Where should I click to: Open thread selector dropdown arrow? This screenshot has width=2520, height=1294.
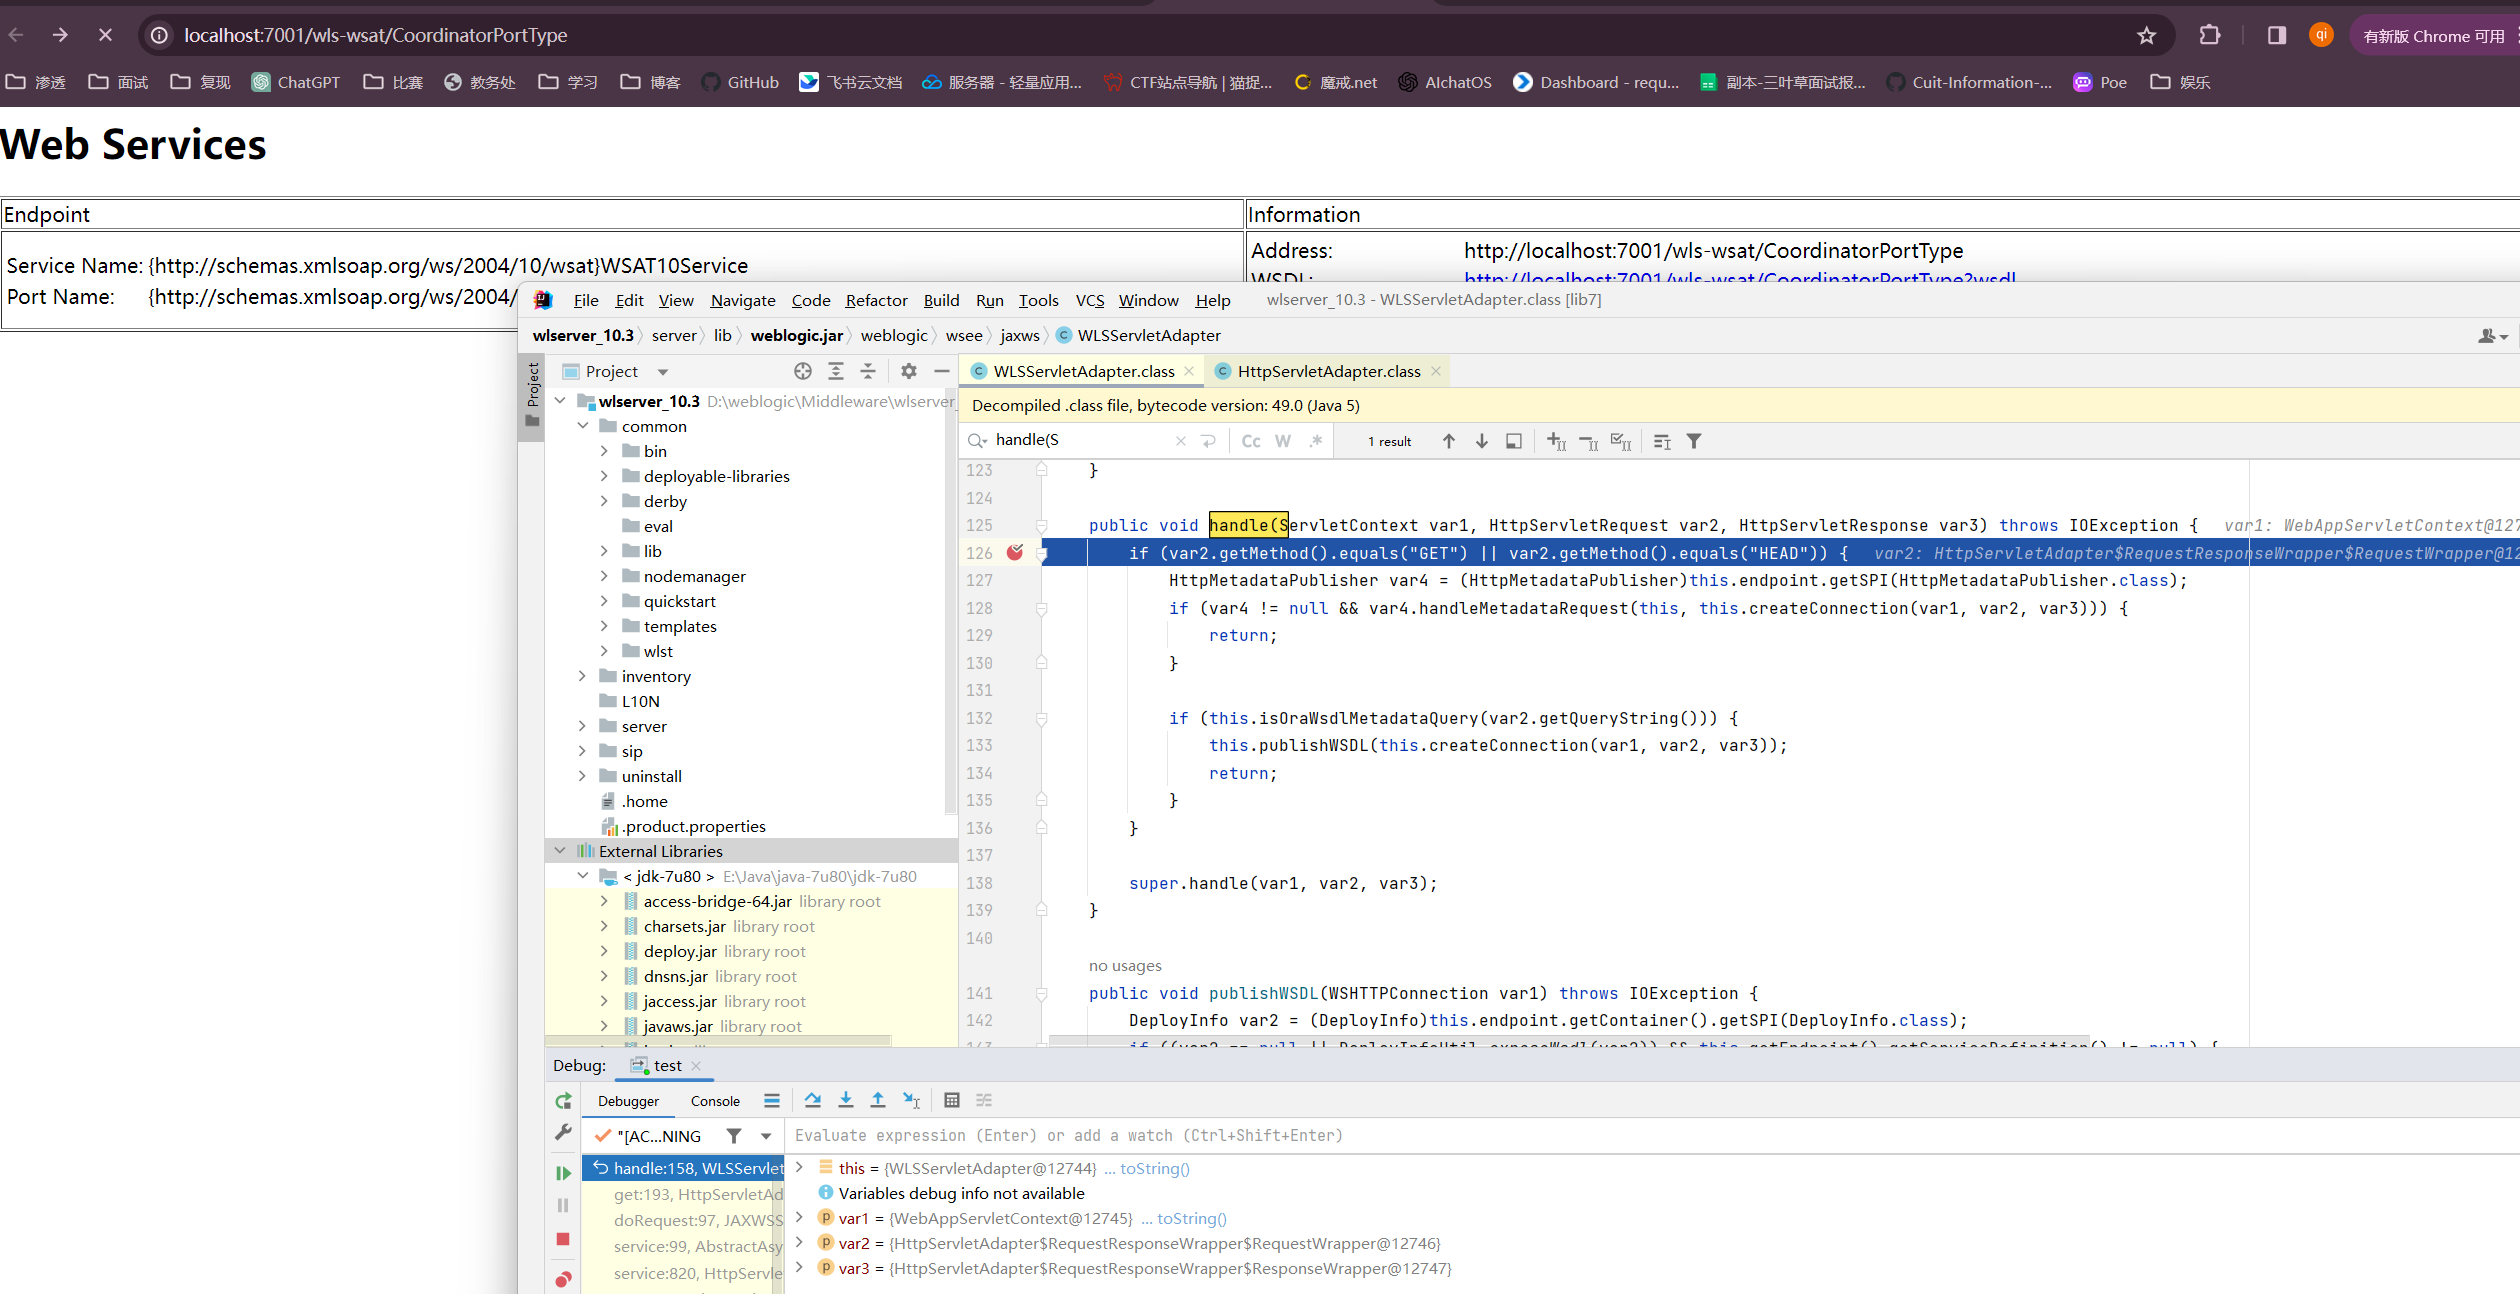766,1136
